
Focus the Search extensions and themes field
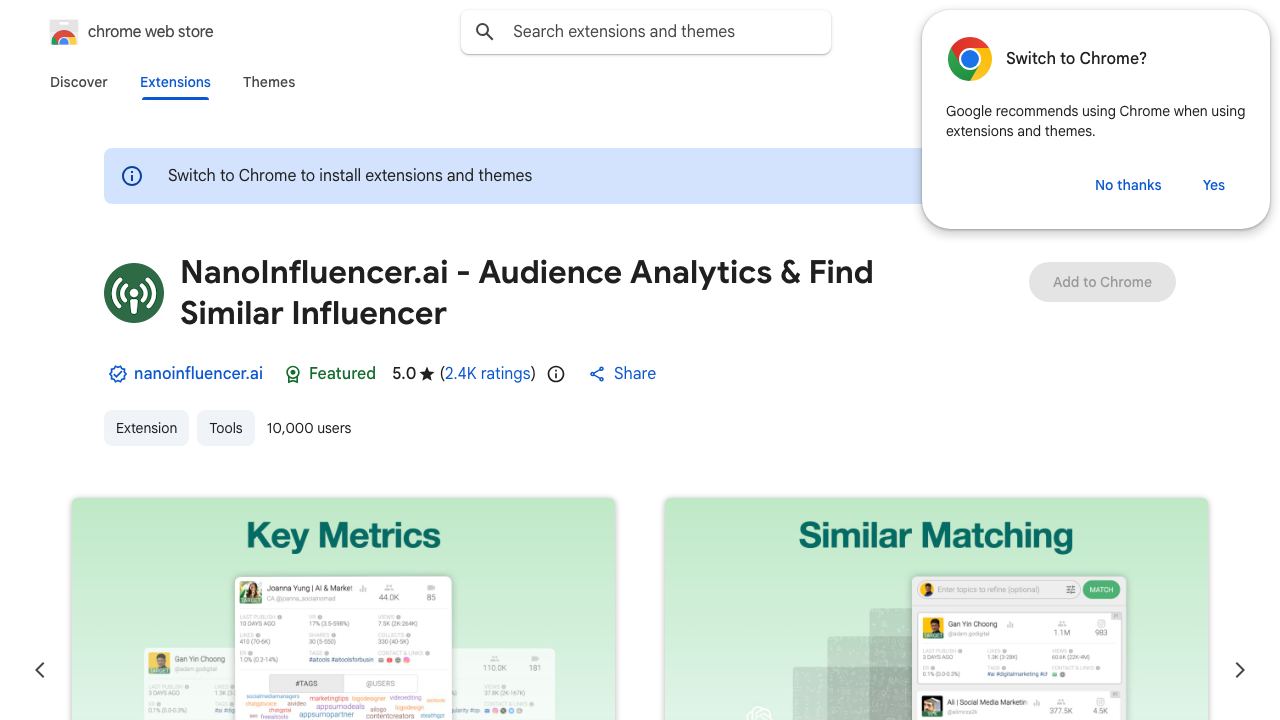coord(646,32)
